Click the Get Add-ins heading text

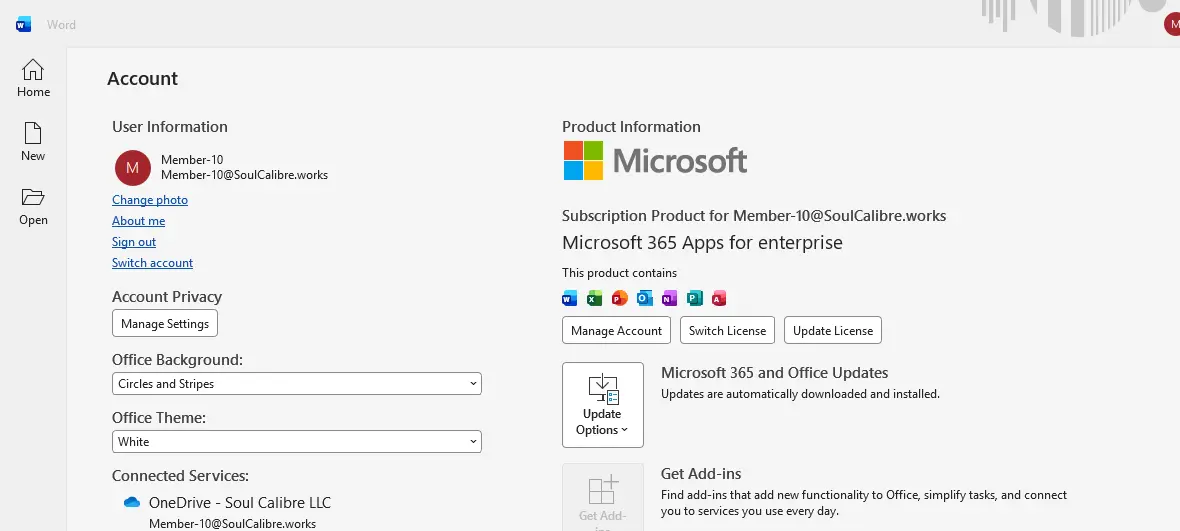pos(701,474)
